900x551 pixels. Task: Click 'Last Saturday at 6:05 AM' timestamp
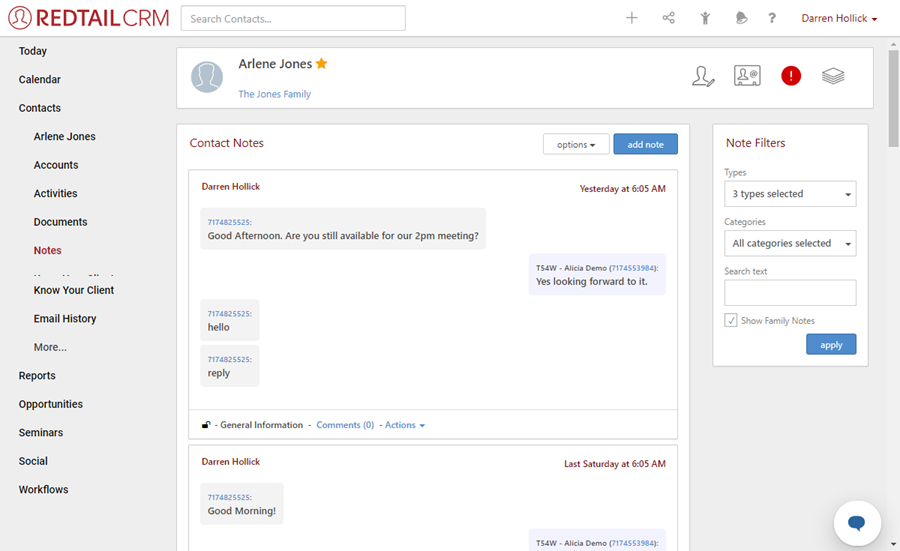click(615, 464)
